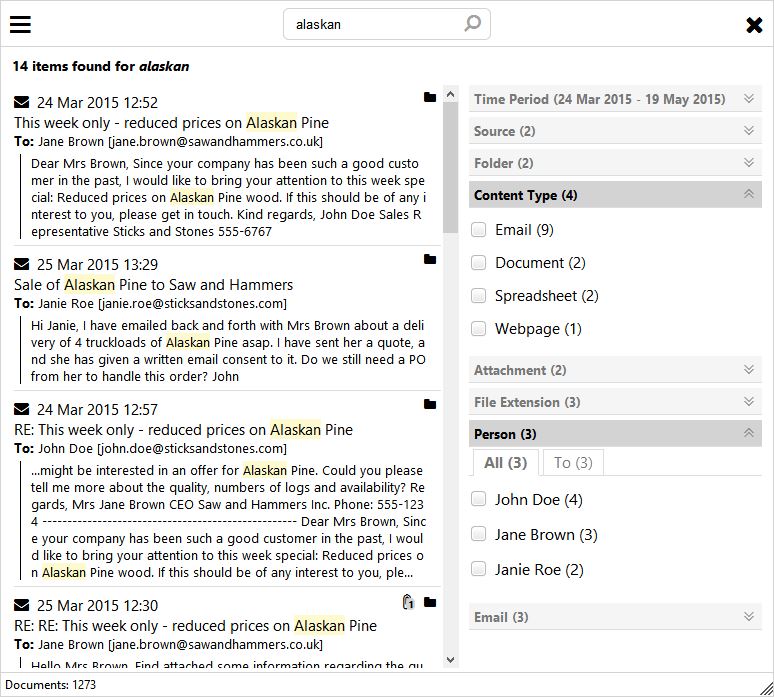Open 'Sale of Alaskan Pine to Saw and Hammers'
The image size is (774, 697).
154,285
